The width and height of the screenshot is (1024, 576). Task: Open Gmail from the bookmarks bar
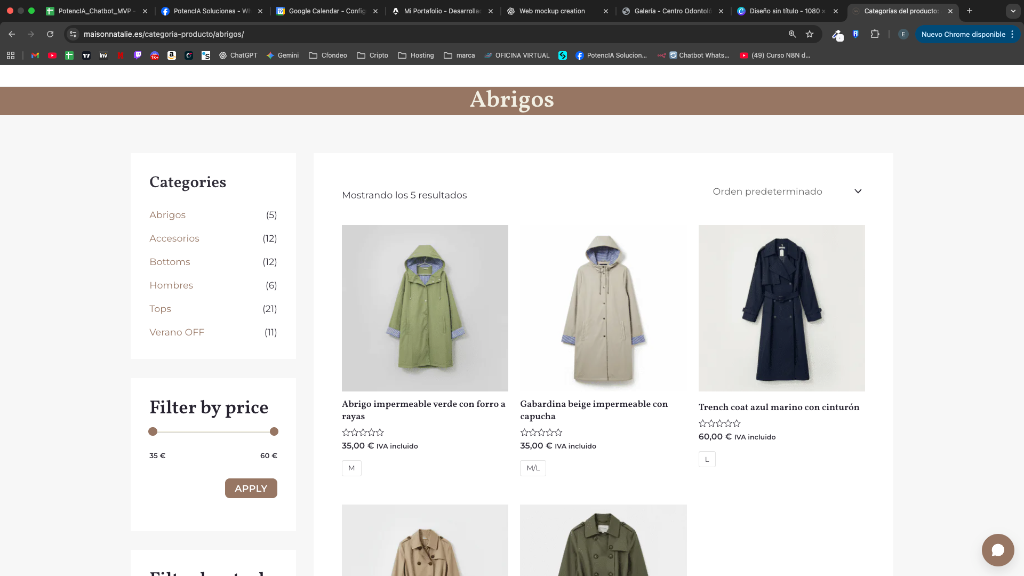(x=35, y=55)
